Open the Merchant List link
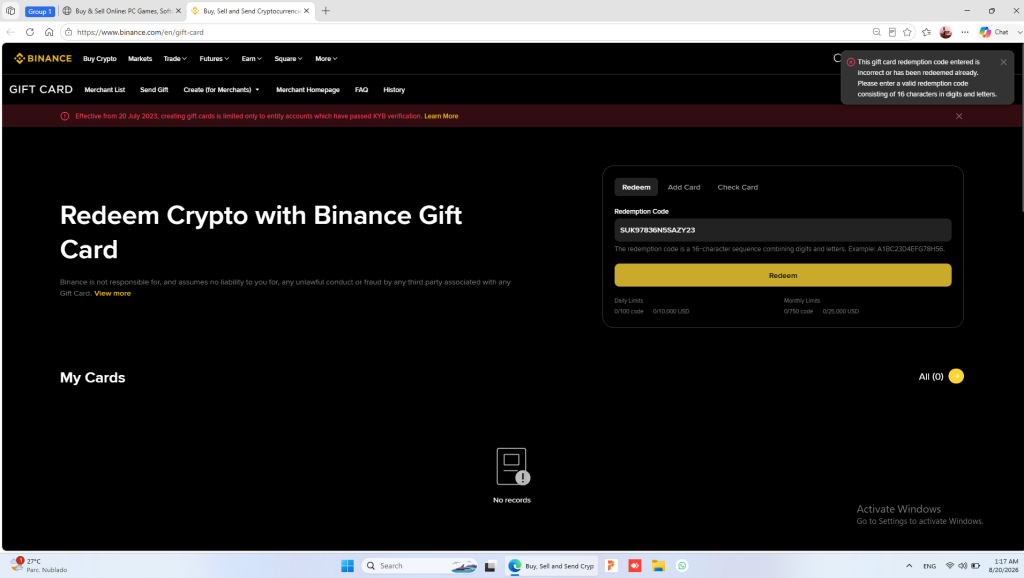This screenshot has height=578, width=1024. [x=104, y=89]
